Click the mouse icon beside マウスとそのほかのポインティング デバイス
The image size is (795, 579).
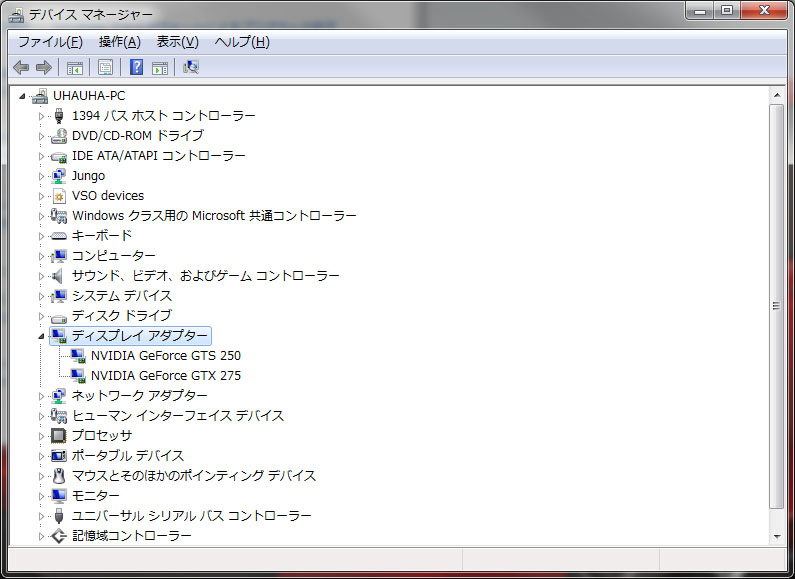59,476
